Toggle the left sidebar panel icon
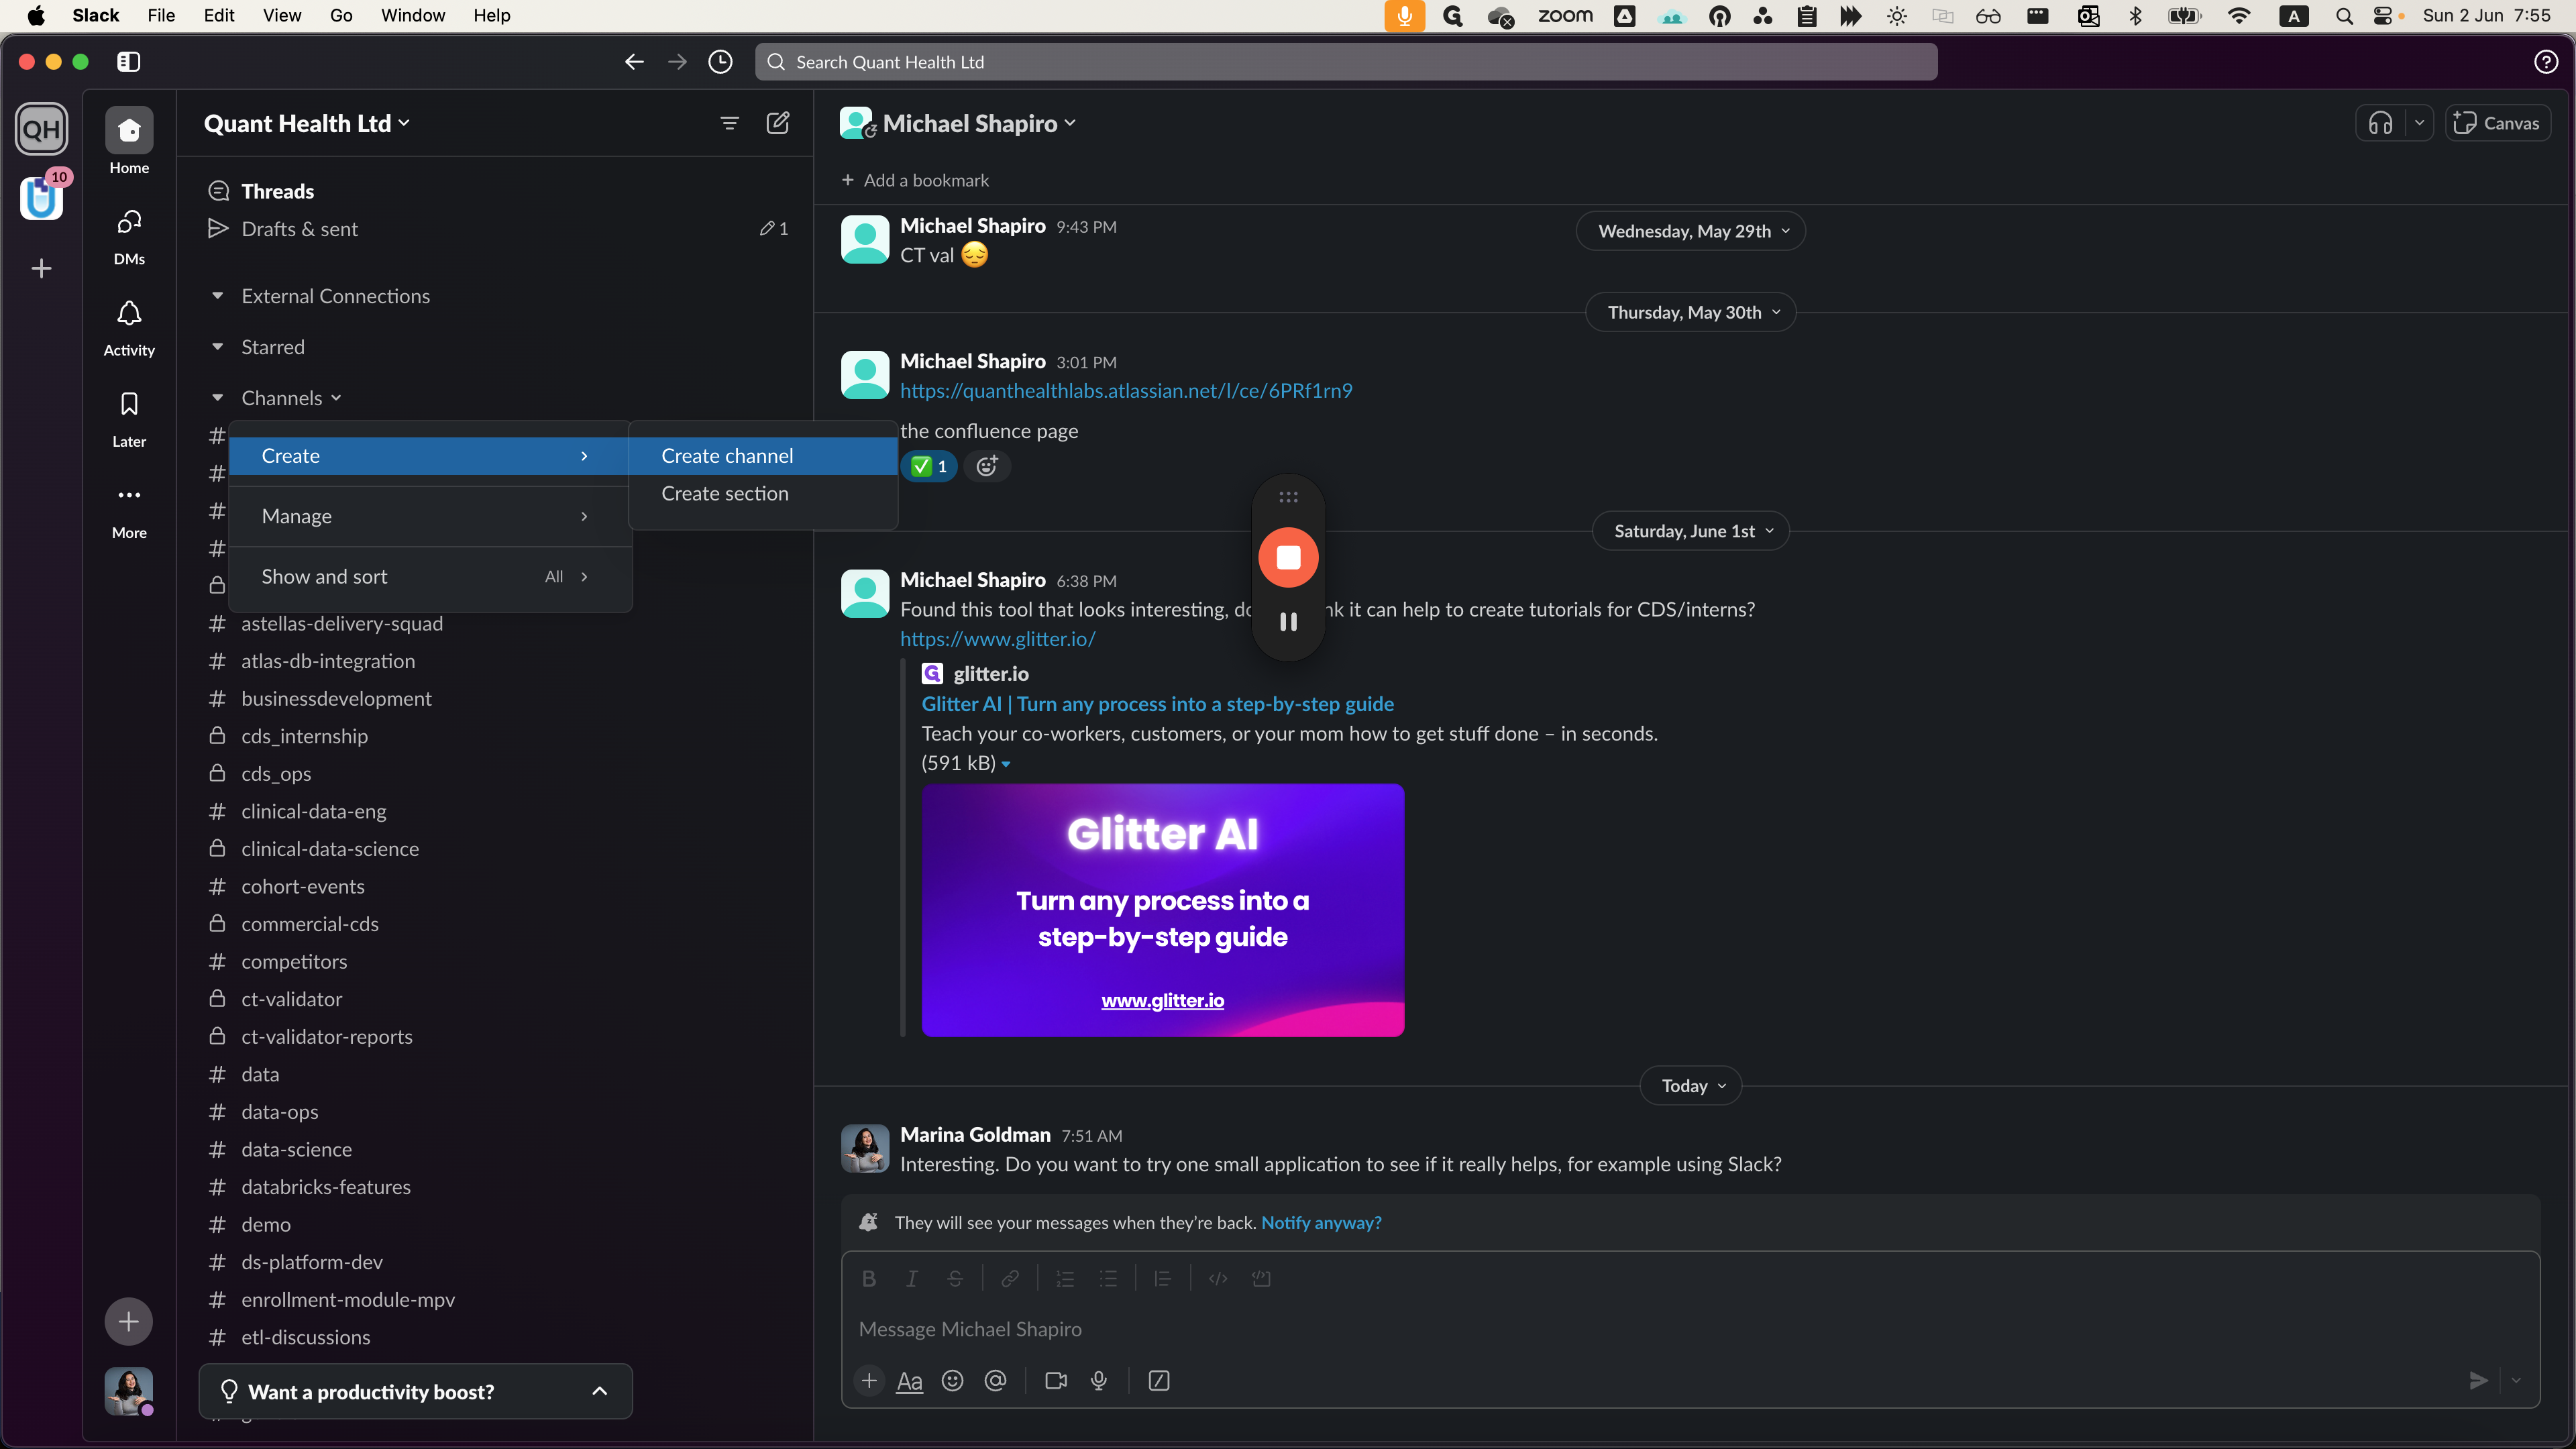The image size is (2576, 1449). point(128,62)
